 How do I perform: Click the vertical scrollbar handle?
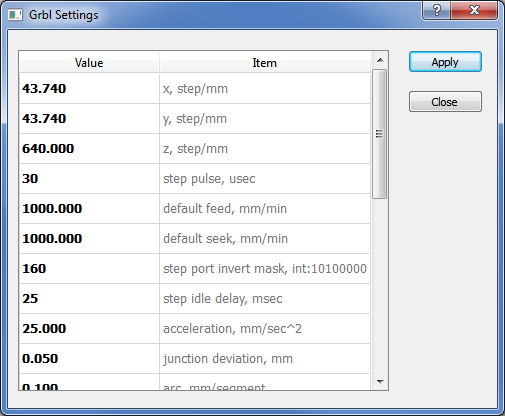tap(380, 134)
